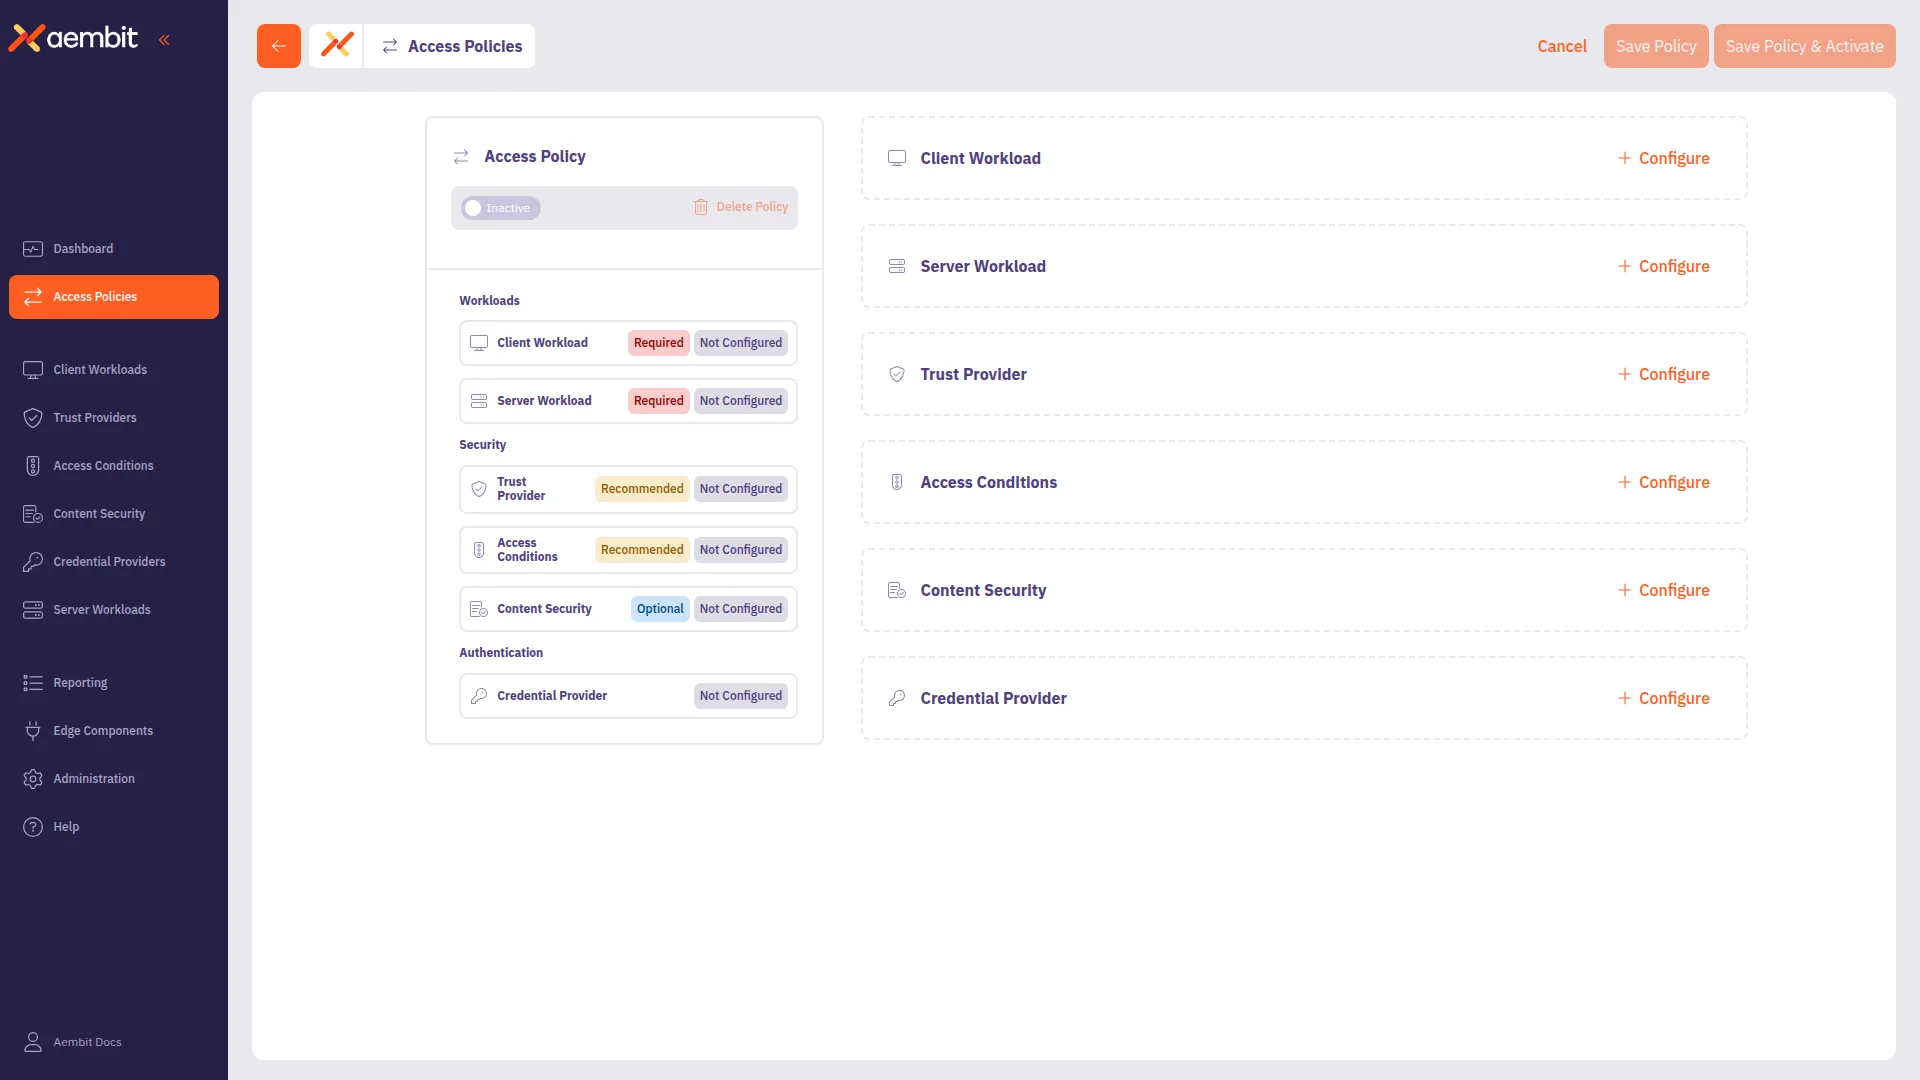Select Access Policies in the sidebar

pyautogui.click(x=114, y=297)
